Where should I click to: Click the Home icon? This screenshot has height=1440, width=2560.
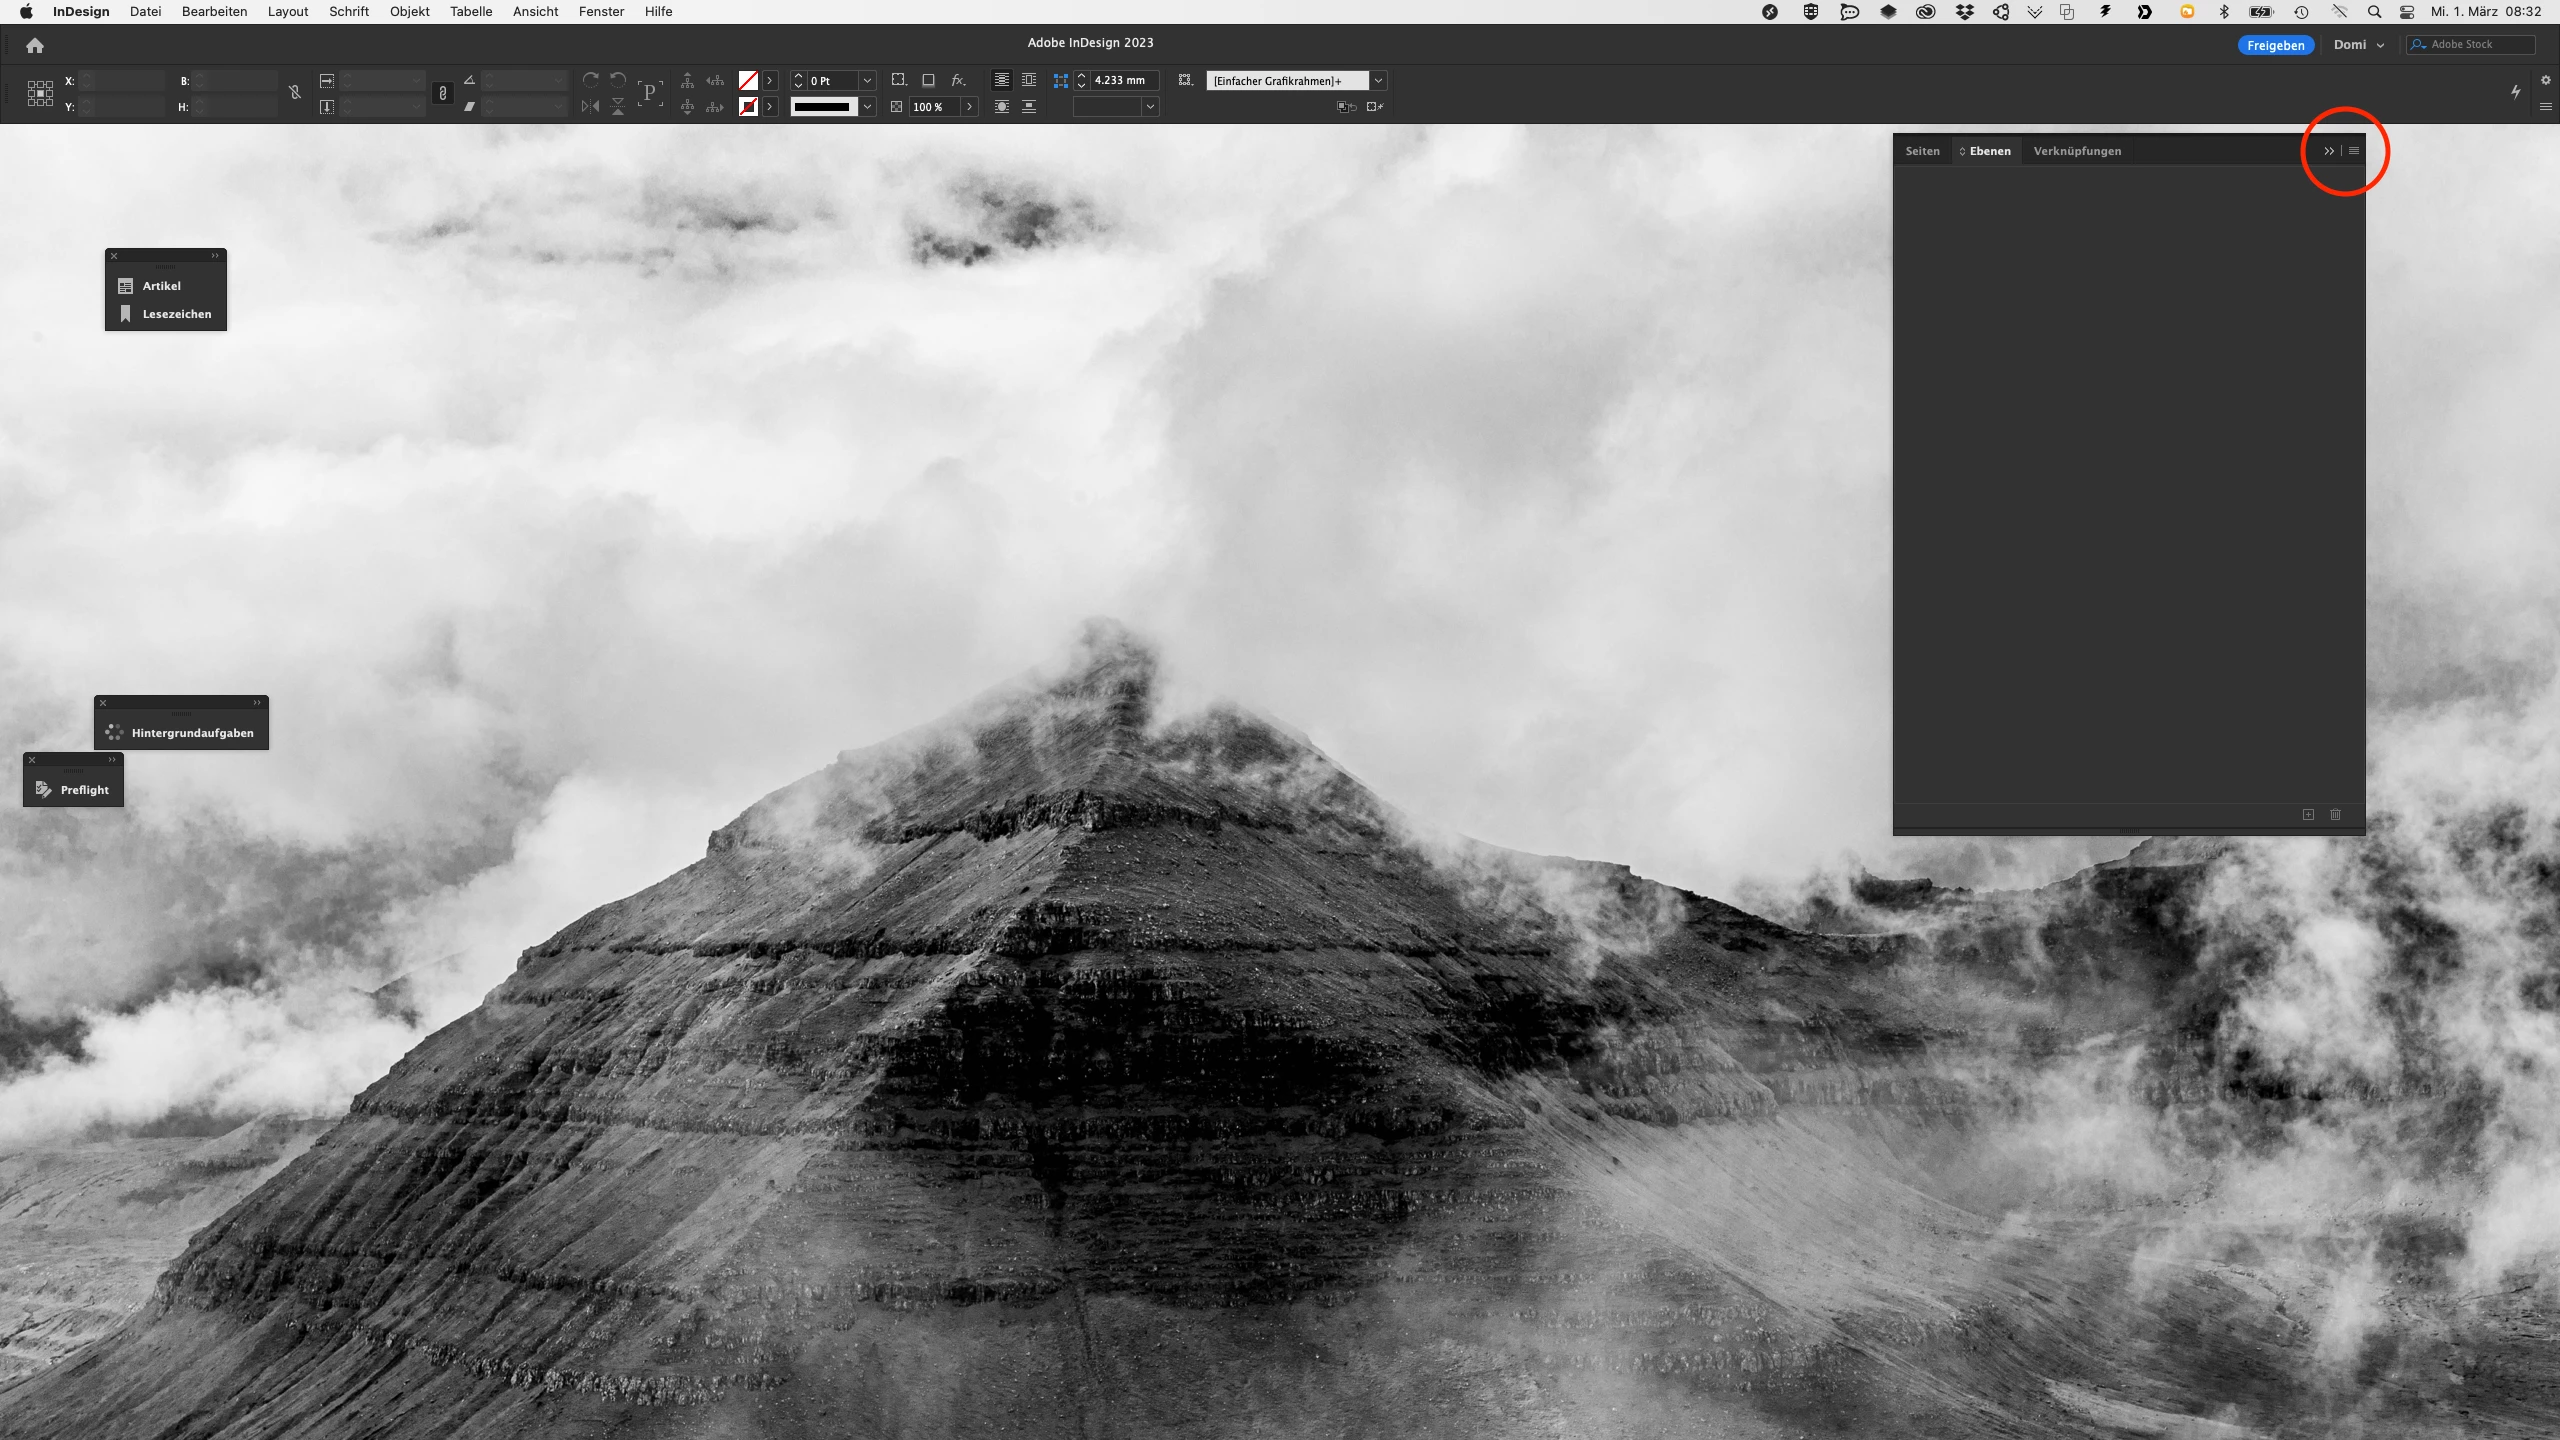click(35, 46)
